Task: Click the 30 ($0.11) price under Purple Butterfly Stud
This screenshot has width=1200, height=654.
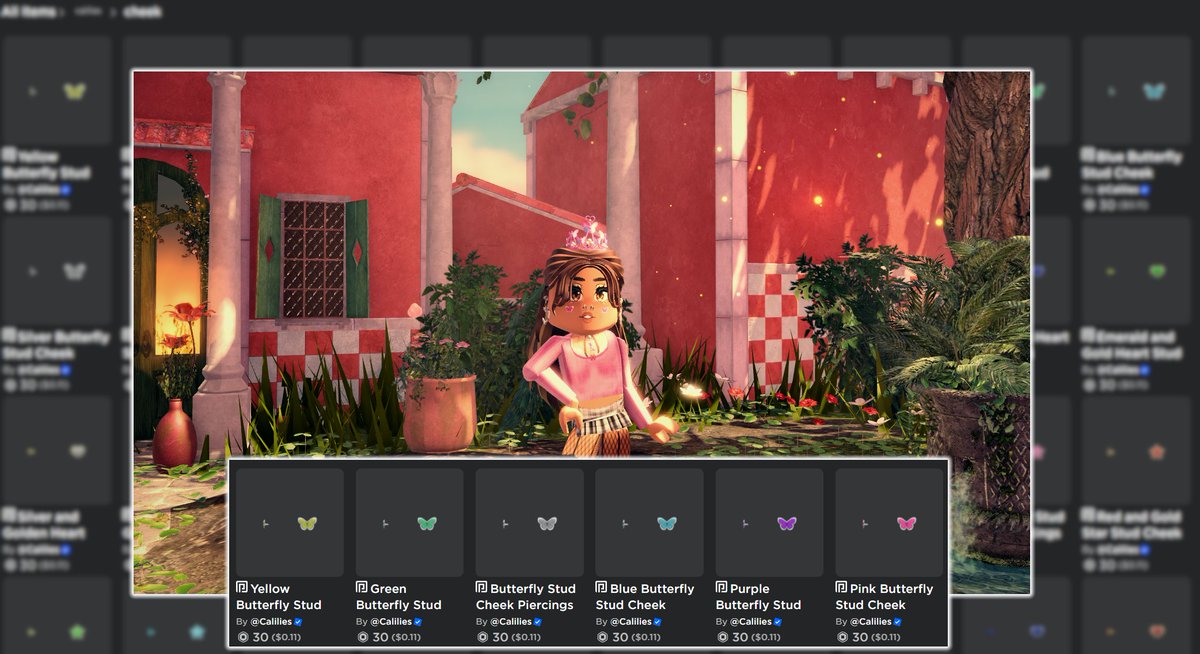Action: coord(757,637)
